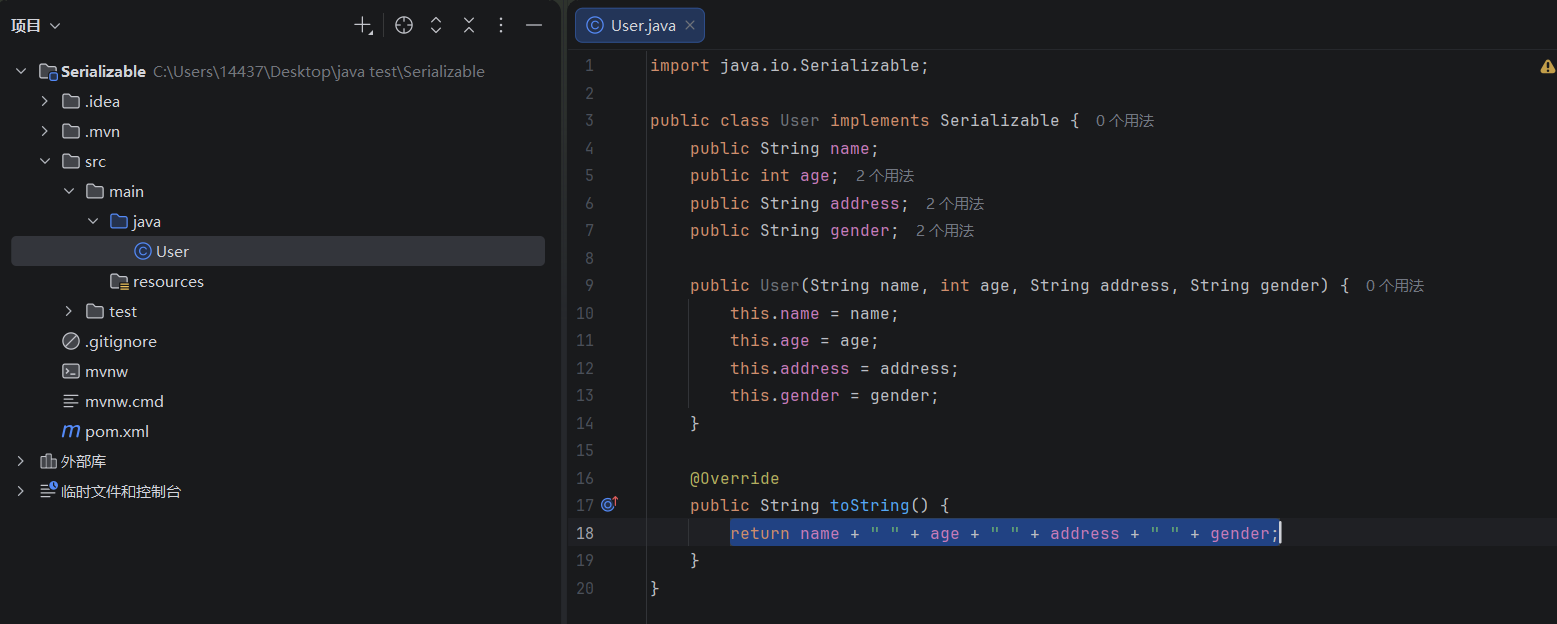Open project panel options (three dots)
1557x624 pixels.
pos(501,26)
